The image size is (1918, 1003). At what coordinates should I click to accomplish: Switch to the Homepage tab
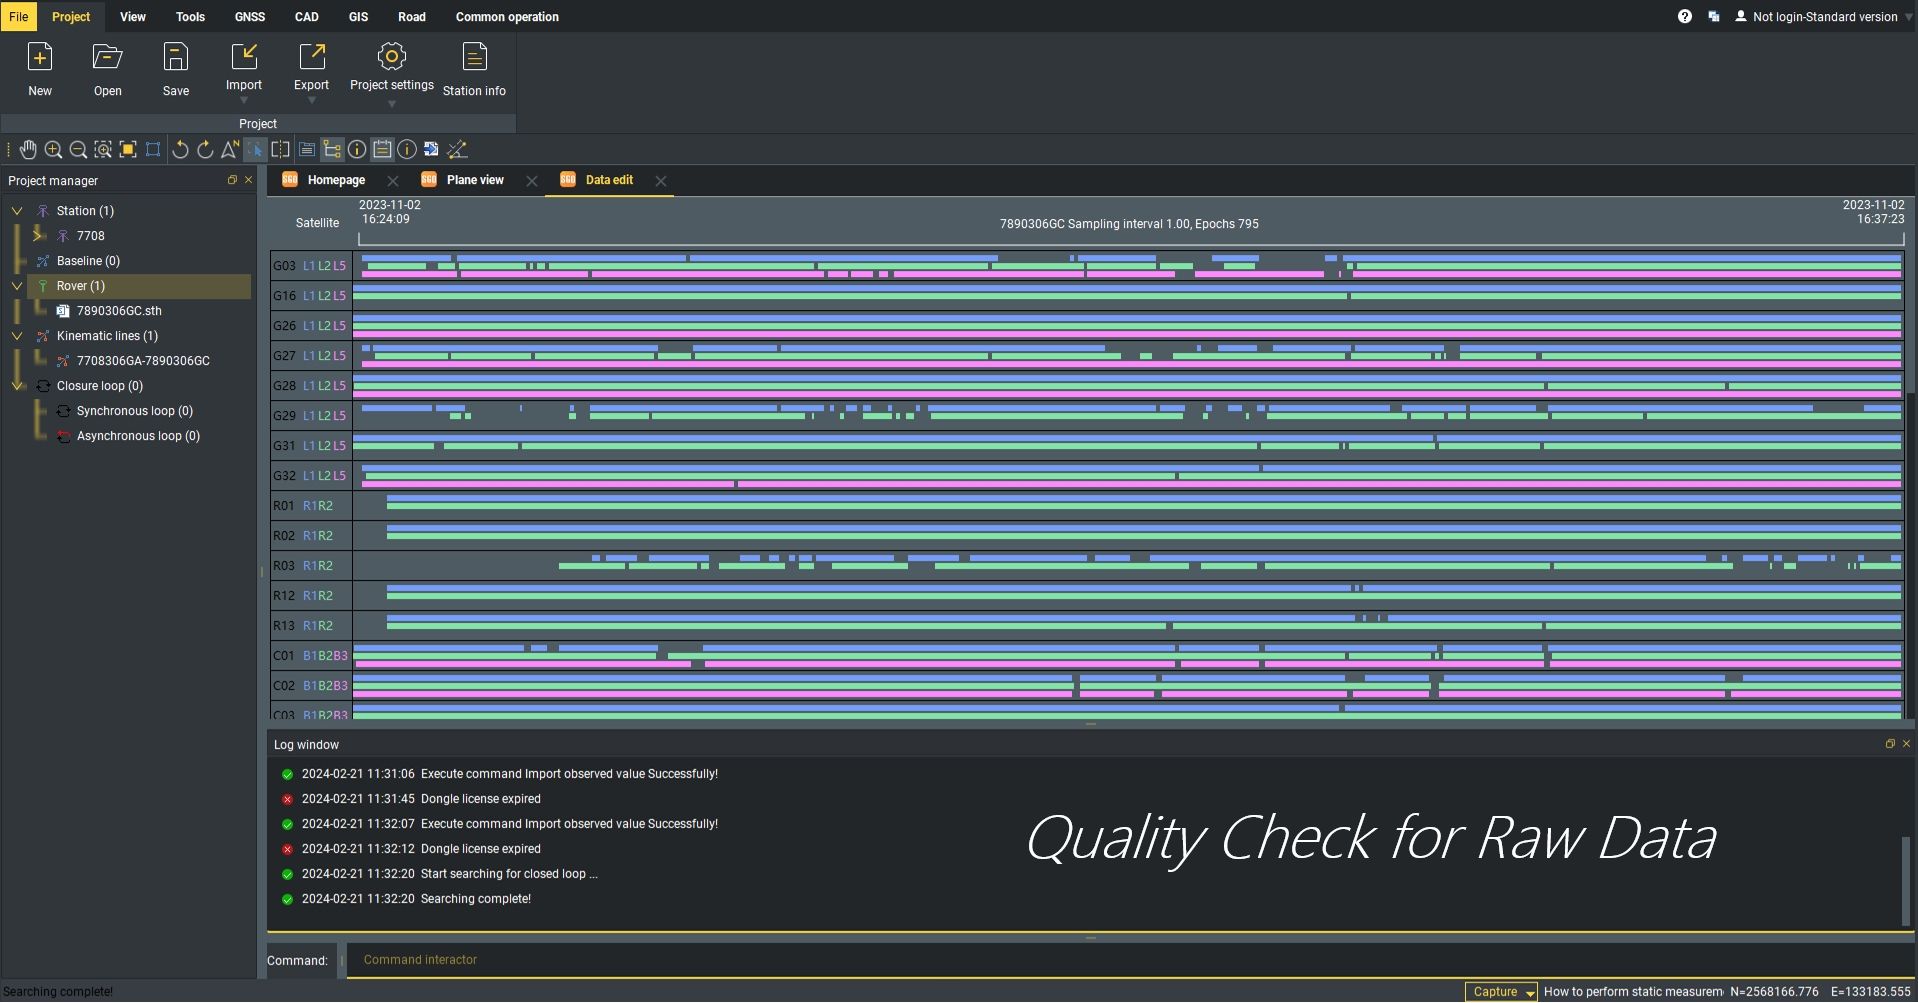(x=336, y=180)
